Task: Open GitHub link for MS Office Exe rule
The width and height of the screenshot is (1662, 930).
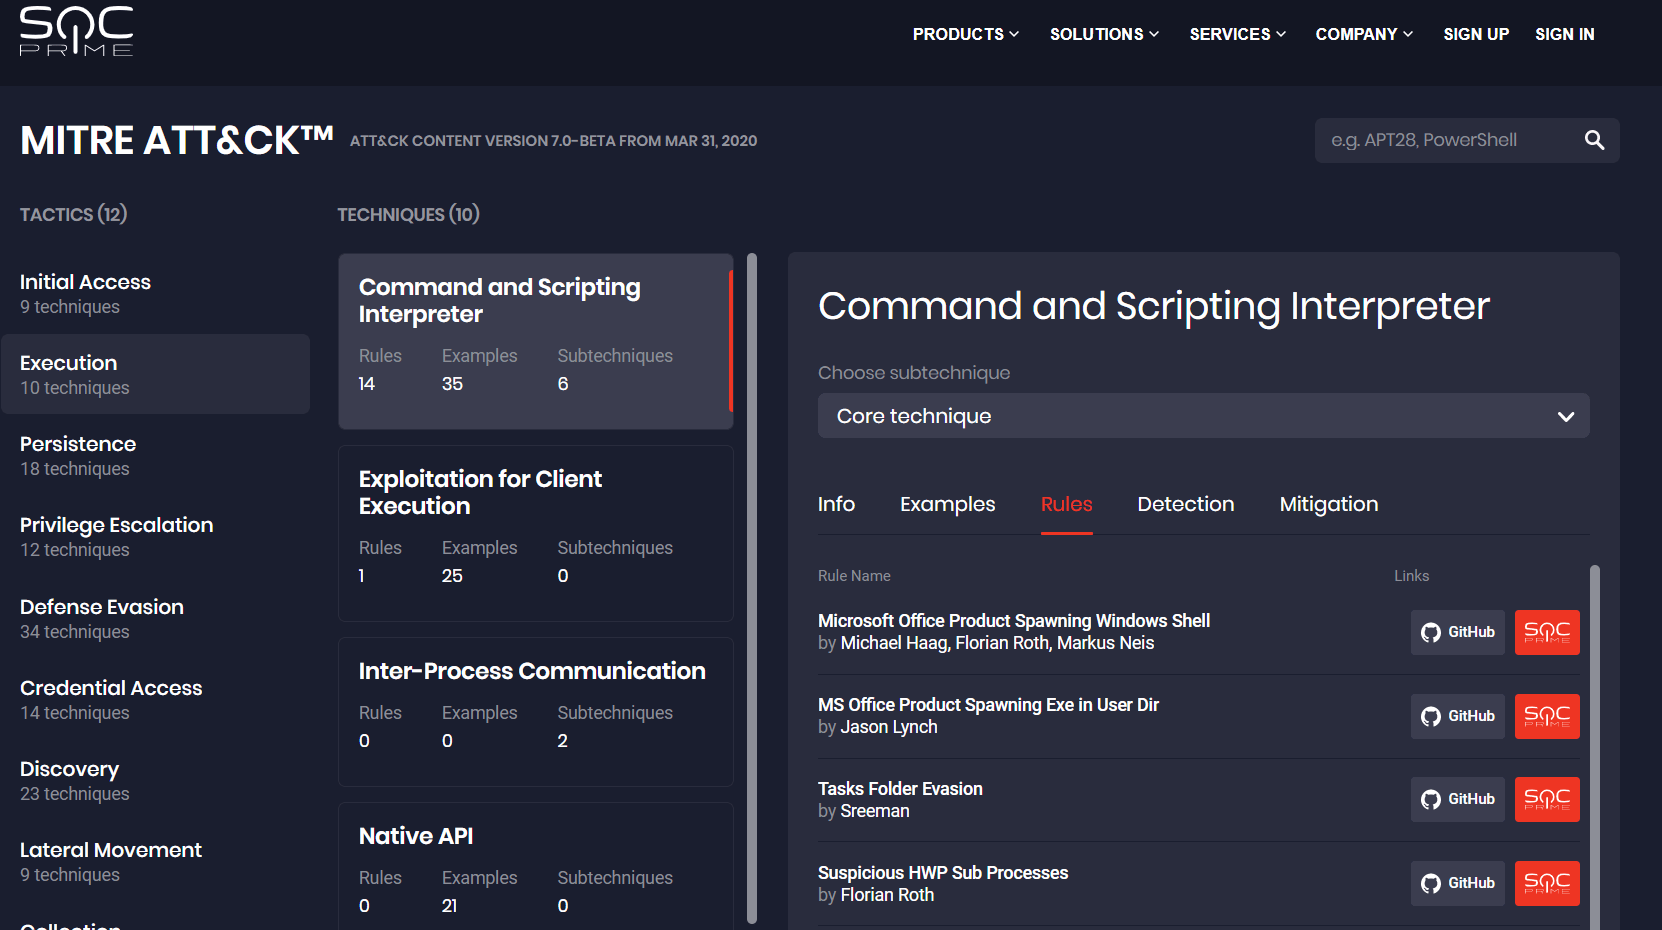Action: pos(1457,716)
